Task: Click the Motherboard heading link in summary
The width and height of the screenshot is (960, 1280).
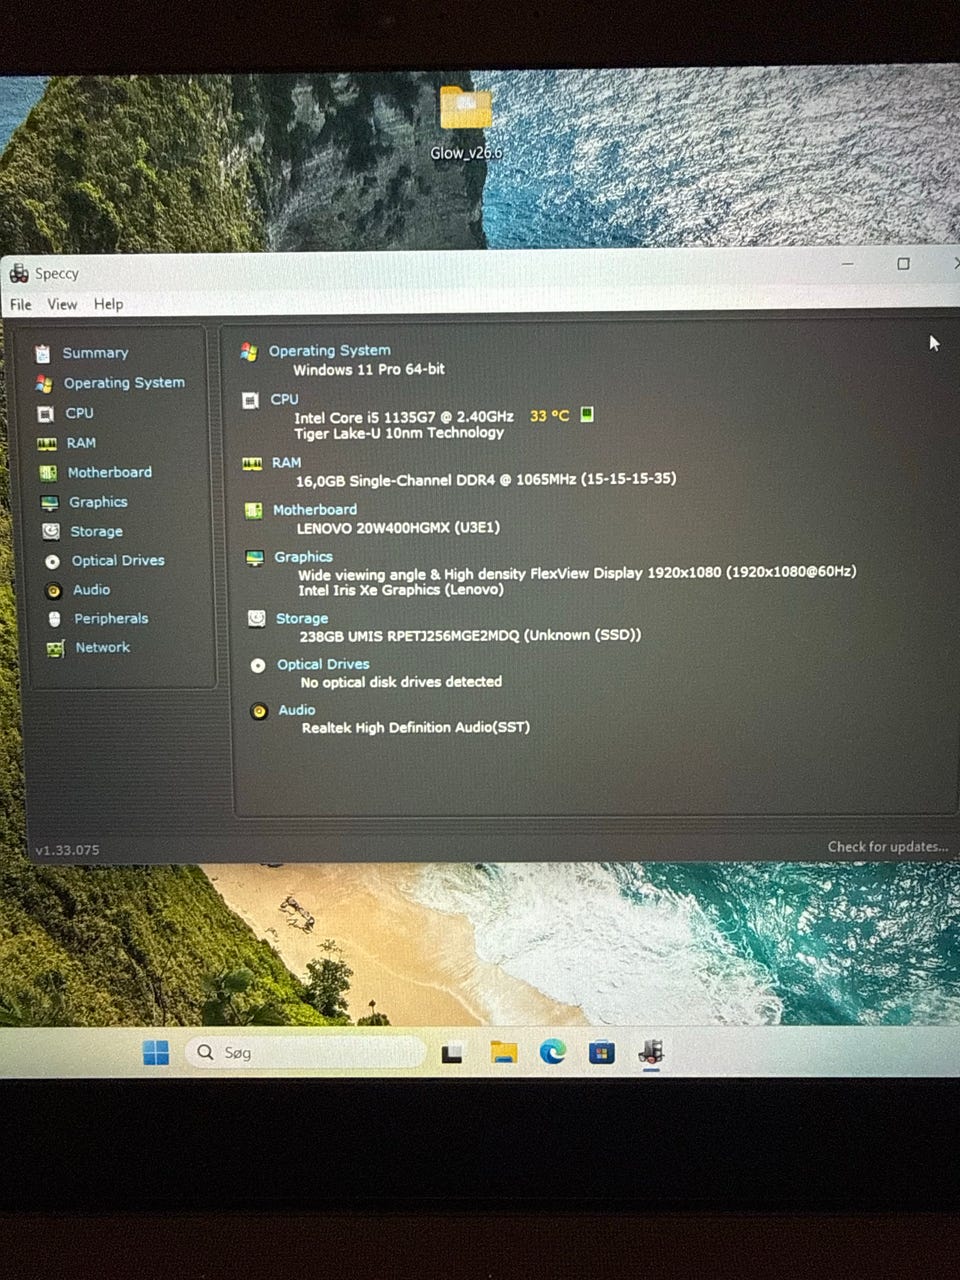Action: tap(315, 510)
